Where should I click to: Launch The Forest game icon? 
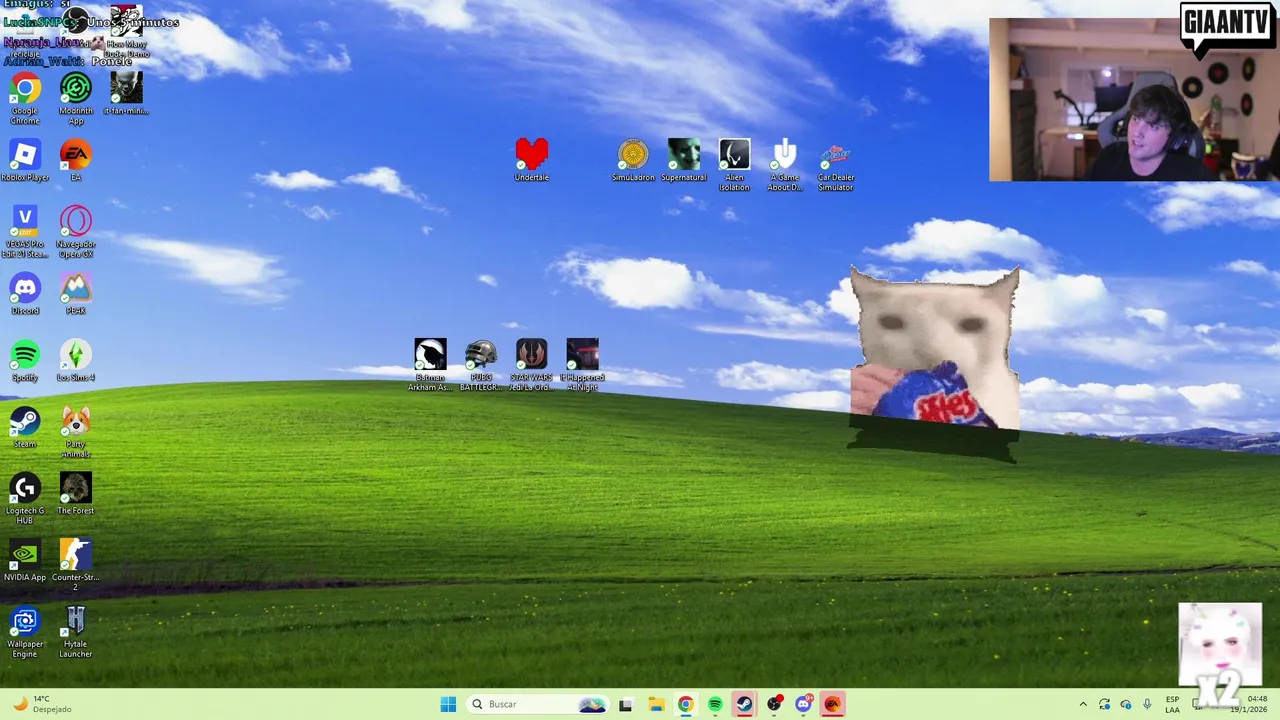[x=76, y=495]
